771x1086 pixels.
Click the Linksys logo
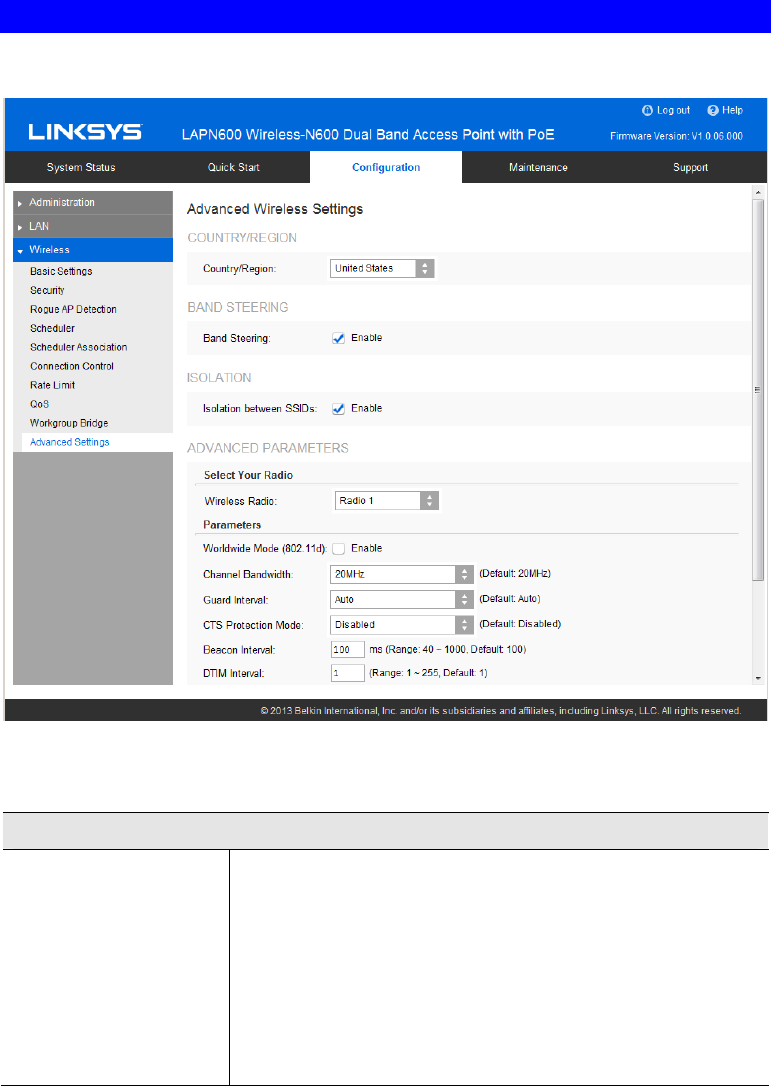click(85, 133)
